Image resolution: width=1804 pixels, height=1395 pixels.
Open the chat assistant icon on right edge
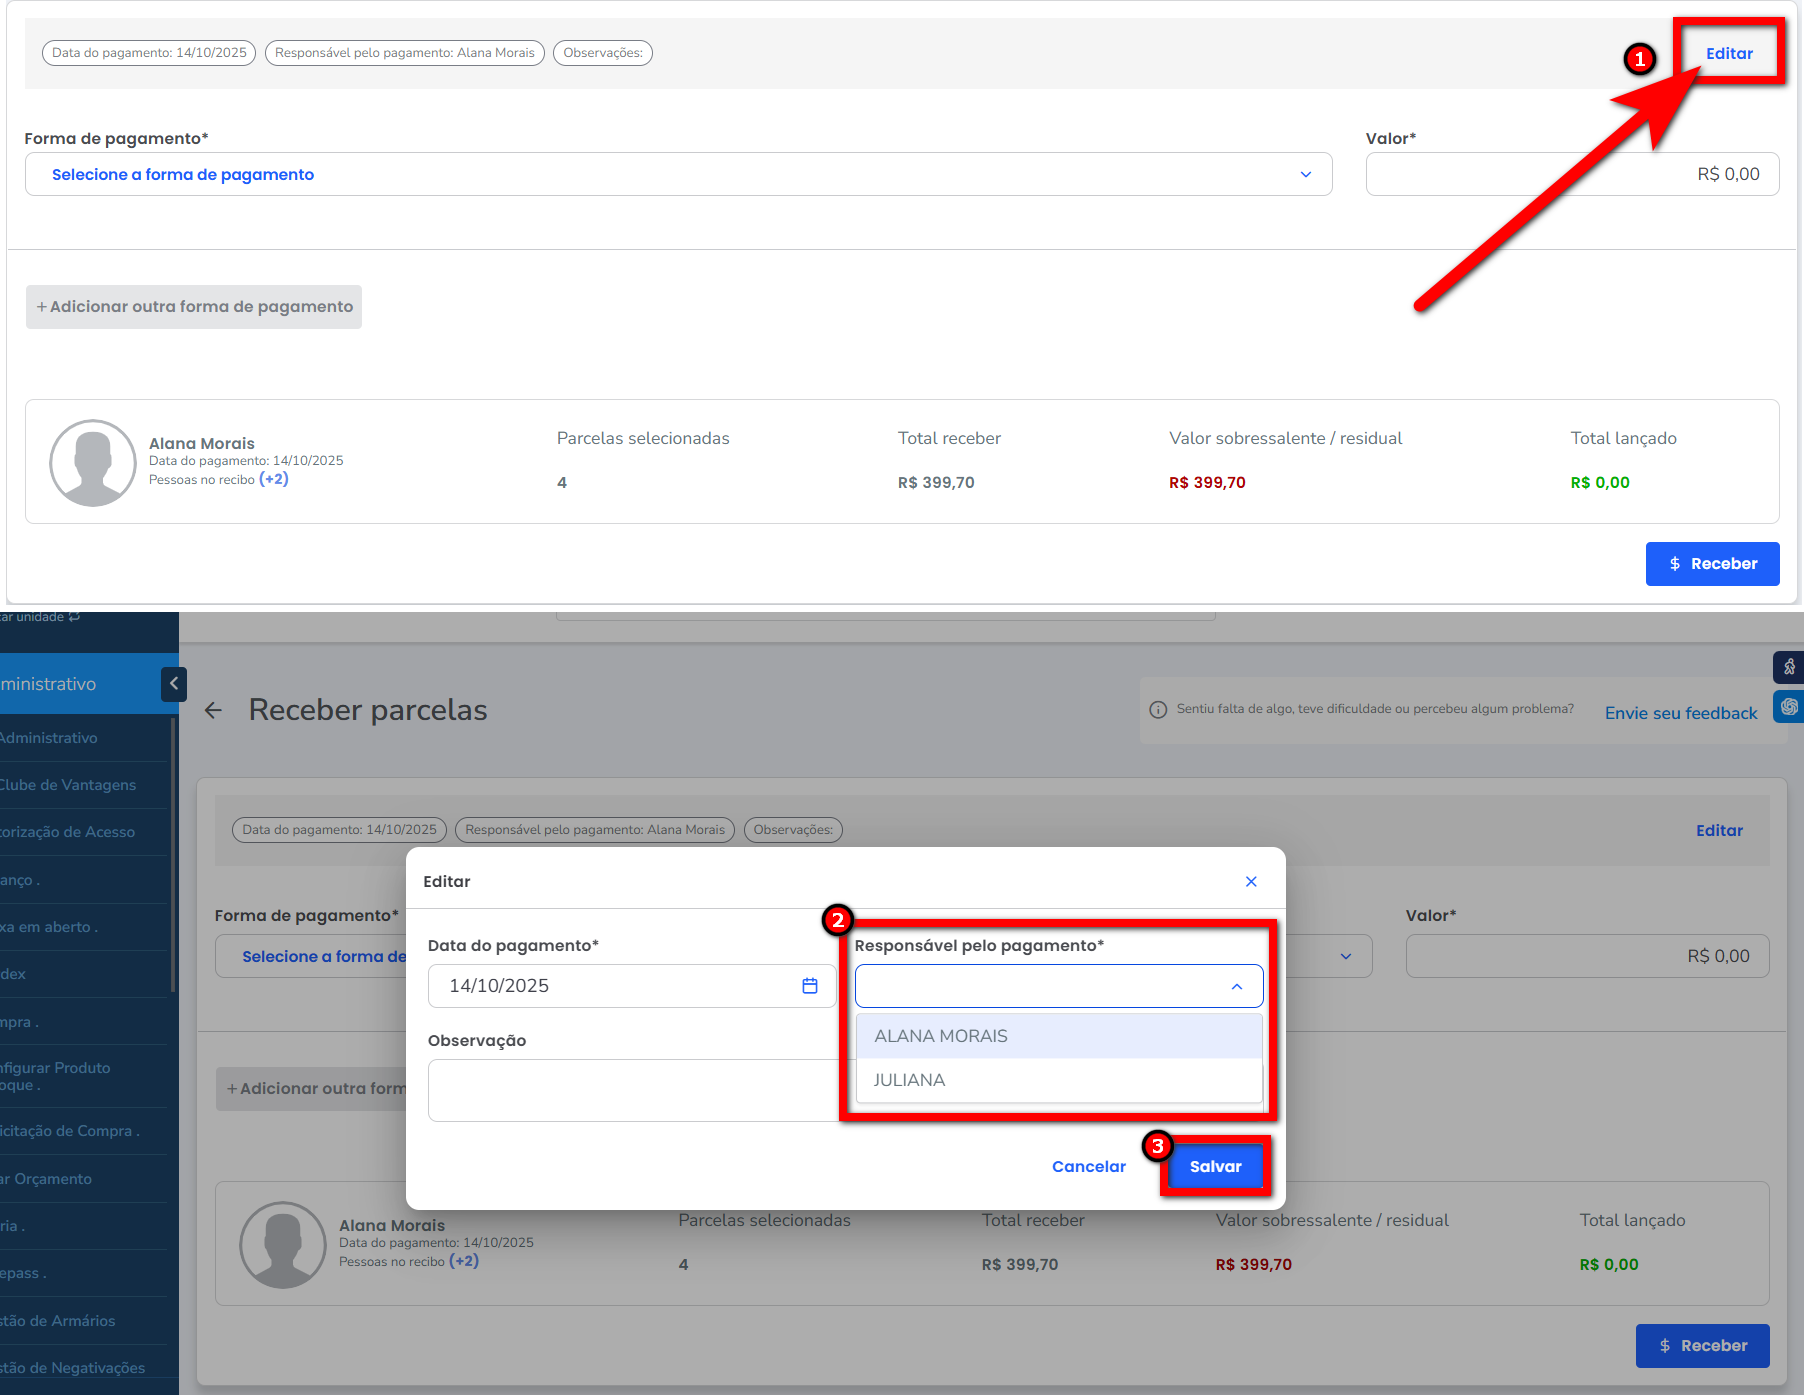click(1789, 706)
